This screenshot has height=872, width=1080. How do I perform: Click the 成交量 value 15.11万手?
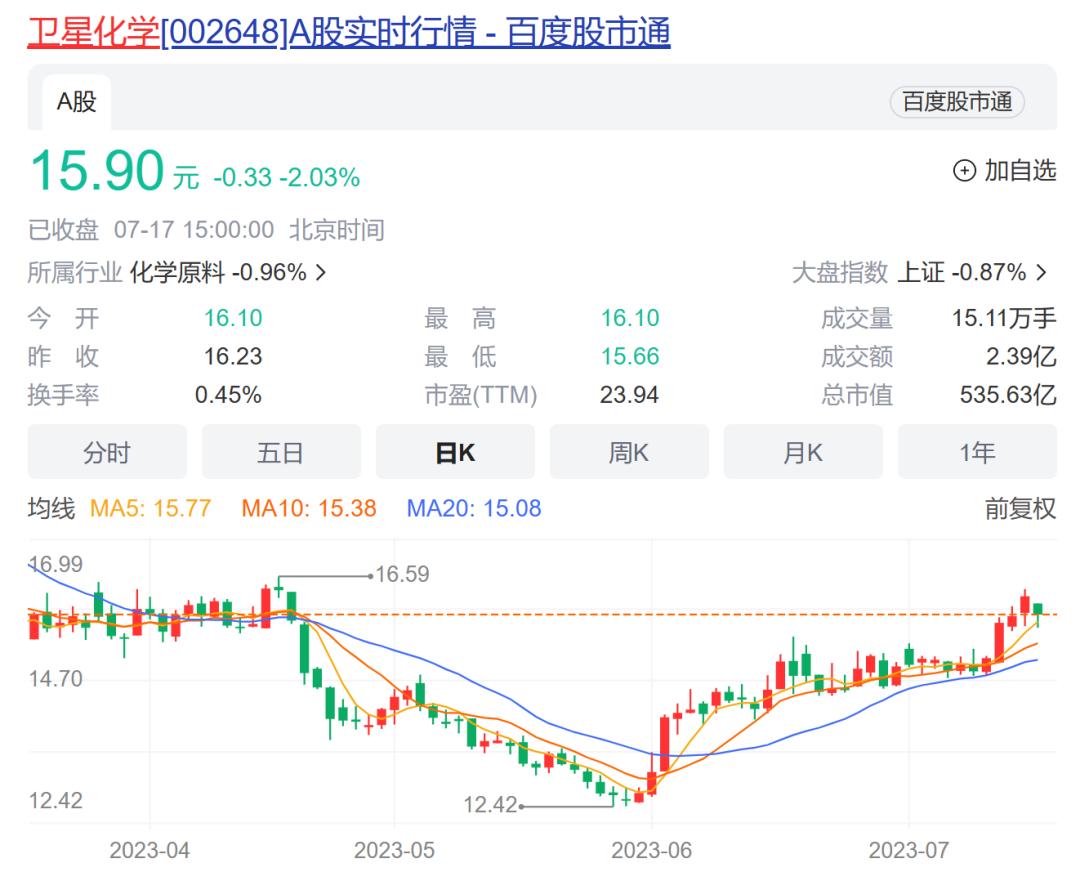coord(1004,318)
